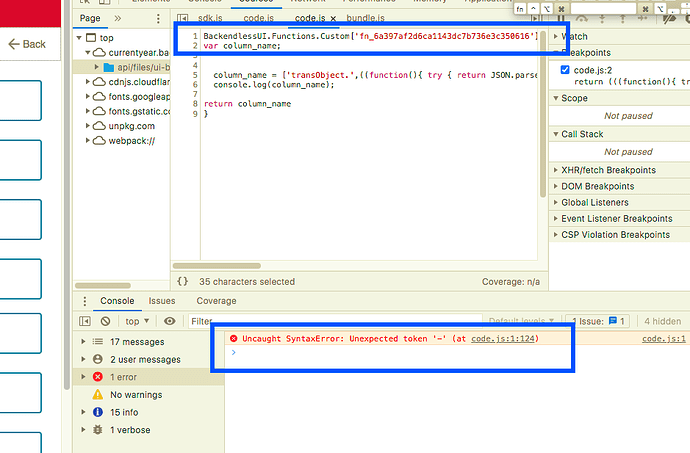Switch to the Coverage drawer tab

(x=216, y=301)
